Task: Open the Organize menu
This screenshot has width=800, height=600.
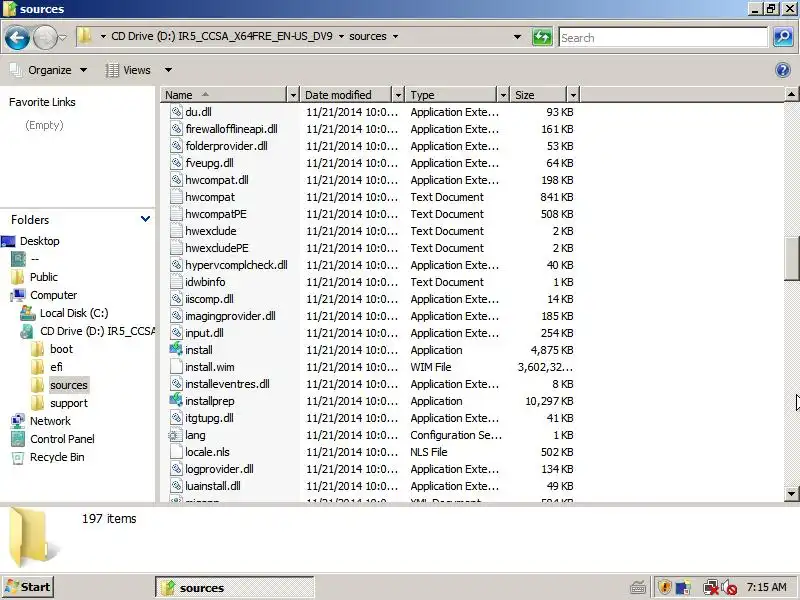Action: (49, 70)
